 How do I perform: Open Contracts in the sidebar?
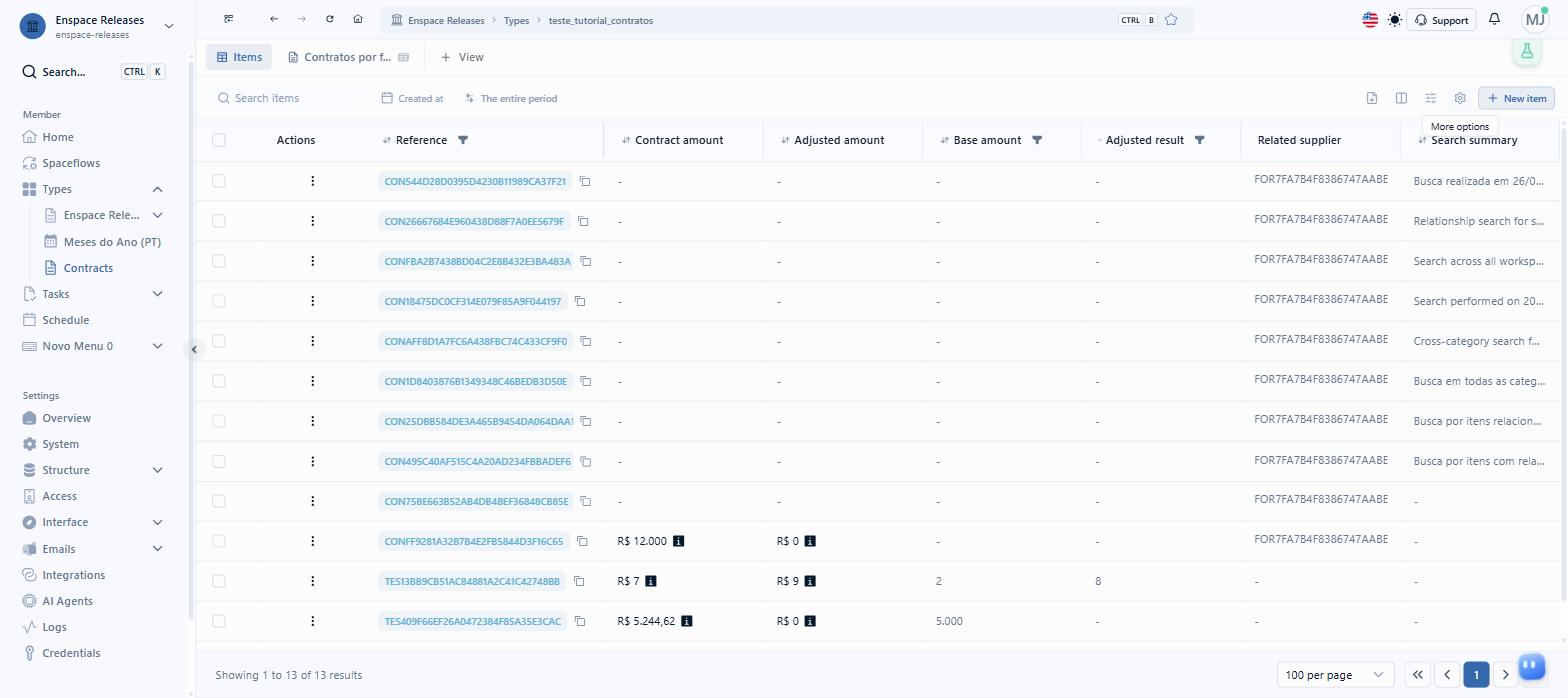click(x=88, y=268)
